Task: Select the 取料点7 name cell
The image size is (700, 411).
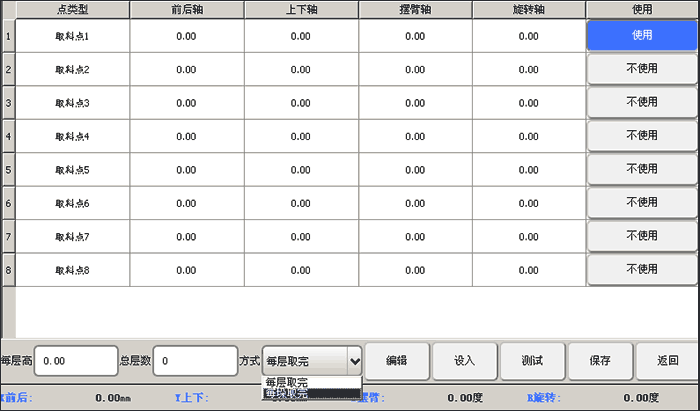Action: 72,237
